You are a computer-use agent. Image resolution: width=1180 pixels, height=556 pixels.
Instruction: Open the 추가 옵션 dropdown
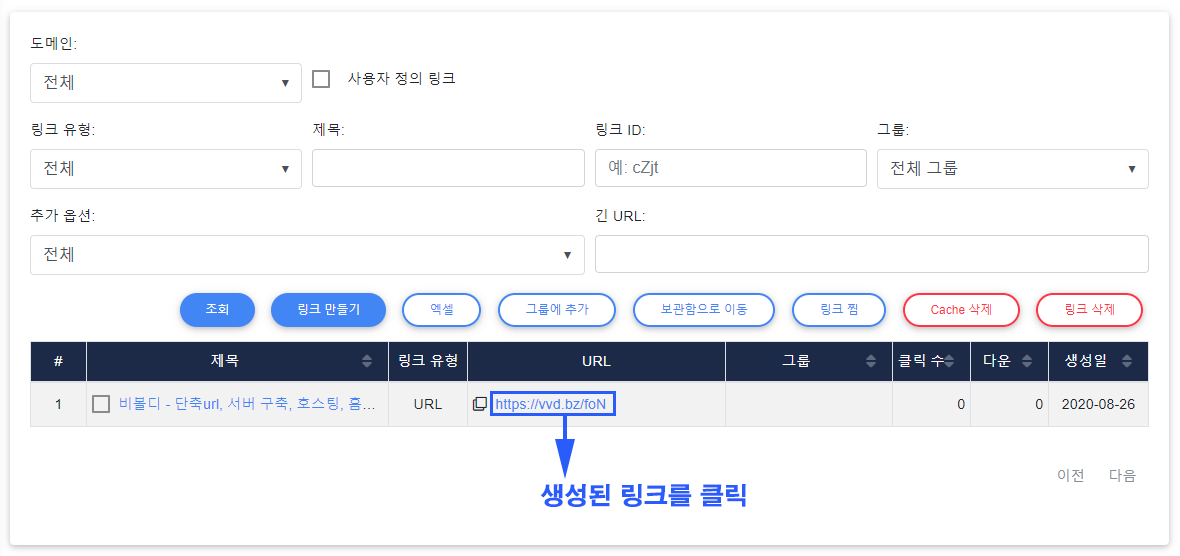point(307,255)
